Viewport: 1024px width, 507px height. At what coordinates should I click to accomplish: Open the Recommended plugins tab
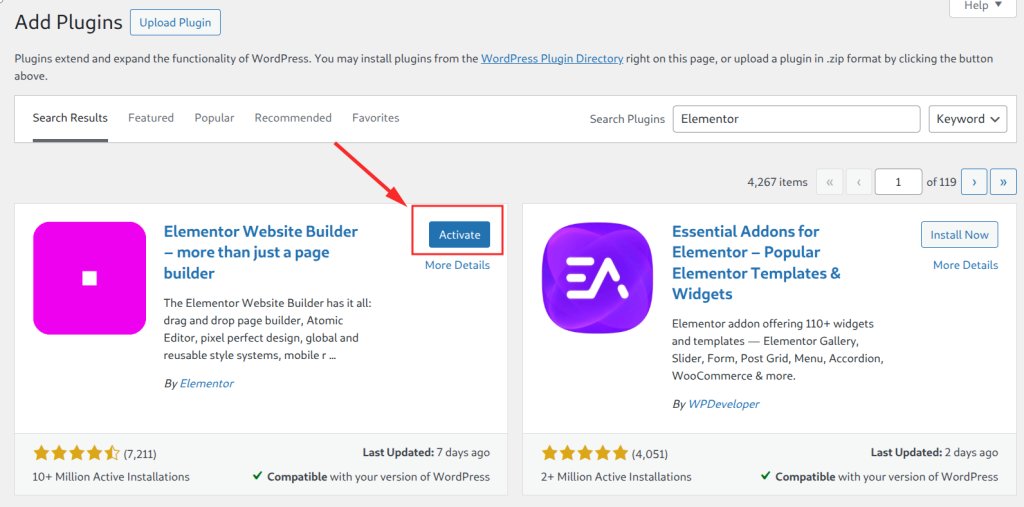click(x=293, y=118)
